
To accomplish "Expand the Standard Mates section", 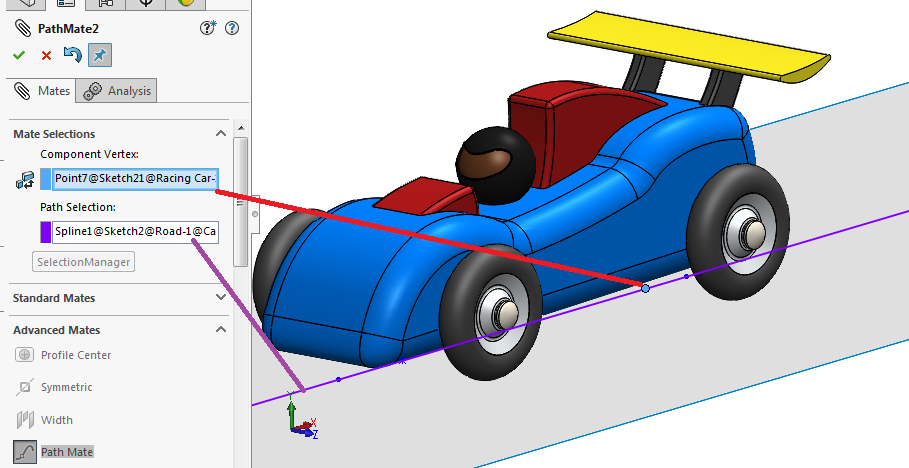I will pos(221,297).
